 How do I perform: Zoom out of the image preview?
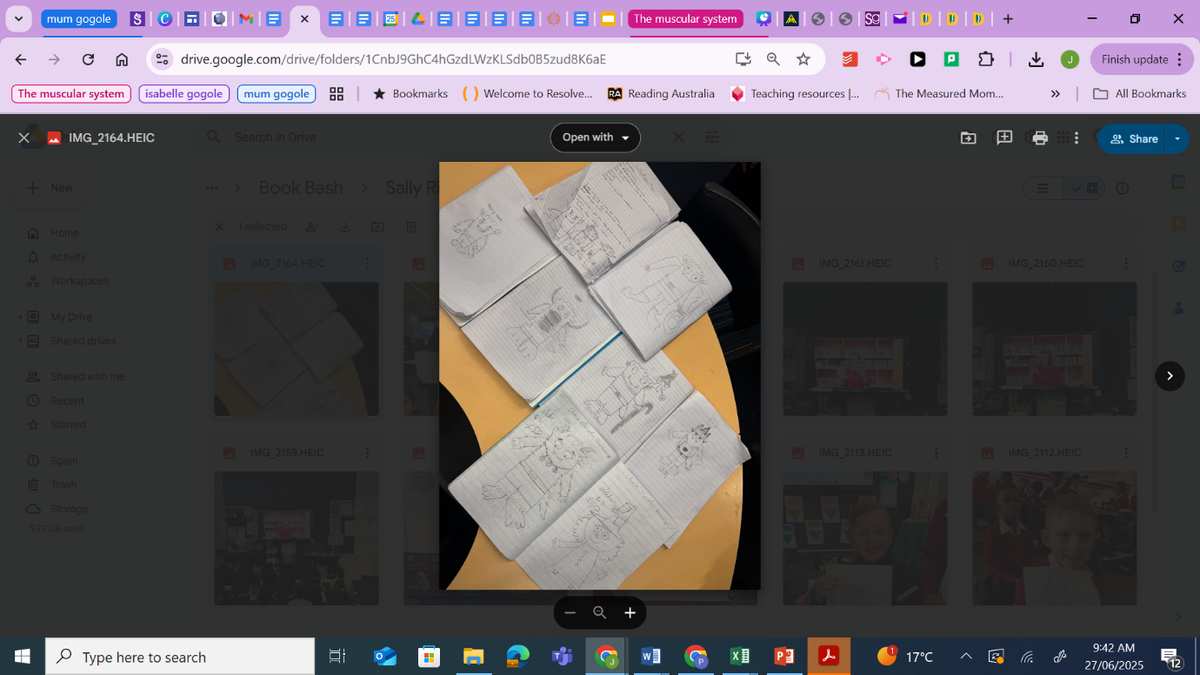pyautogui.click(x=570, y=613)
